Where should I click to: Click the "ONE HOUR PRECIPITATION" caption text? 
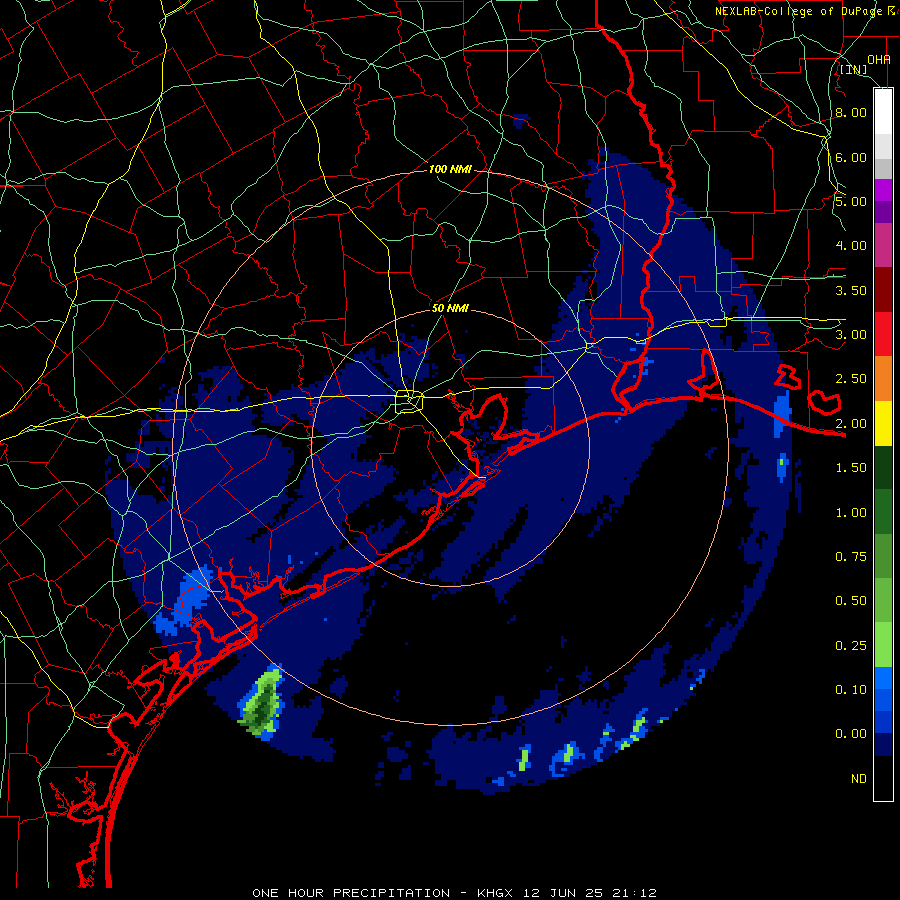[x=351, y=893]
